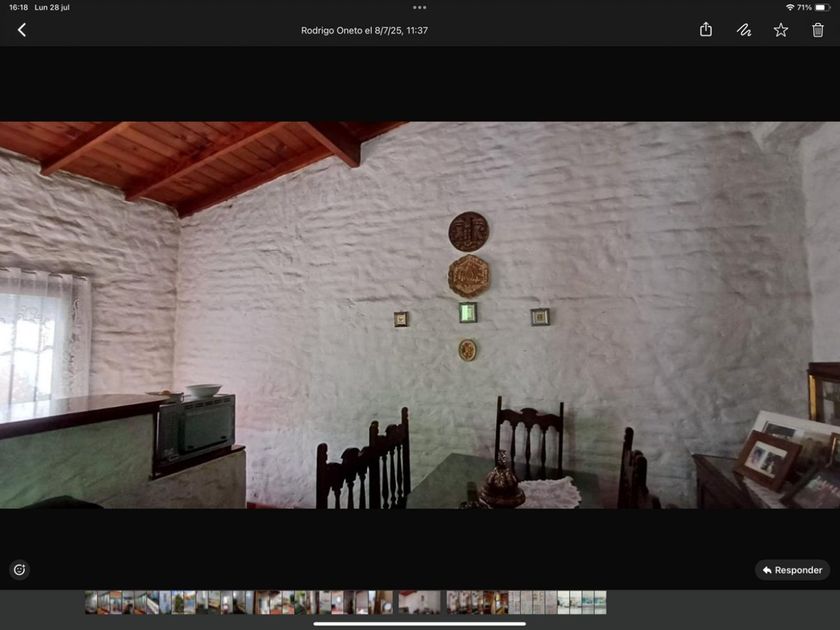
Task: Tap the 71% battery percentage
Action: coord(804,8)
